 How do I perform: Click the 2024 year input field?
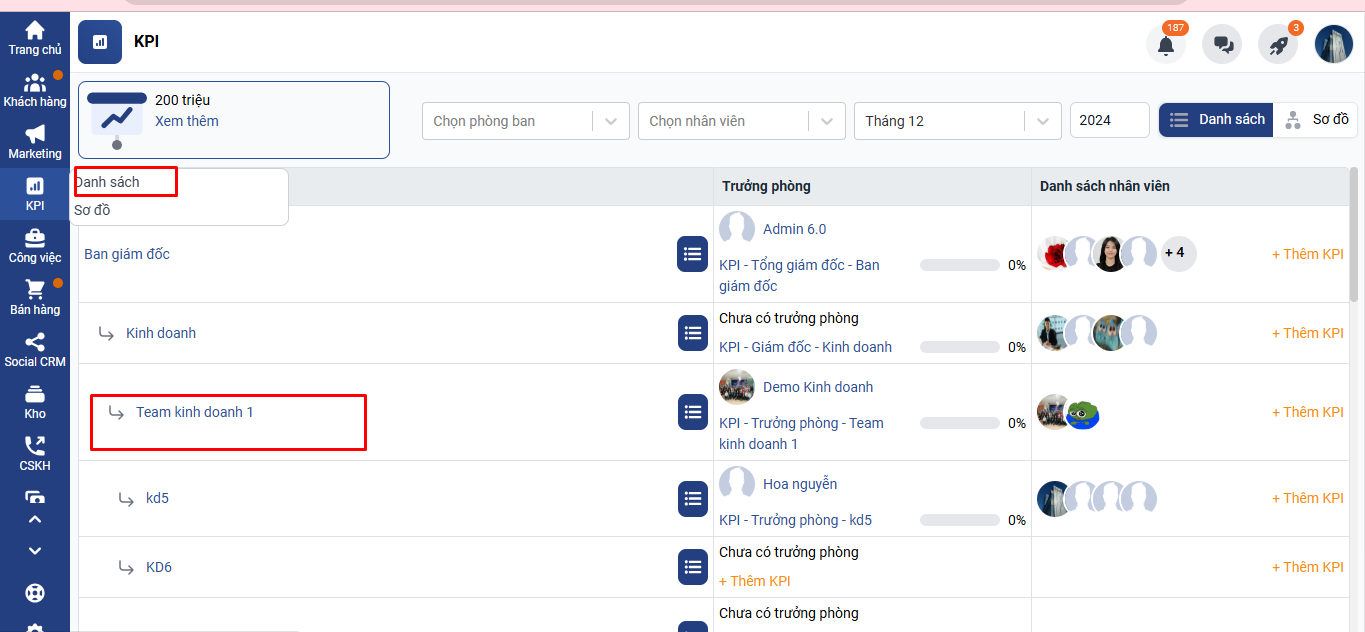1109,121
